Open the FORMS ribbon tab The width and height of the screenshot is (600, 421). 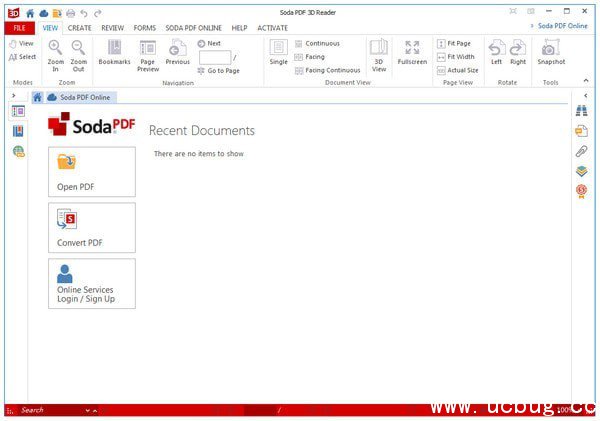coord(145,28)
